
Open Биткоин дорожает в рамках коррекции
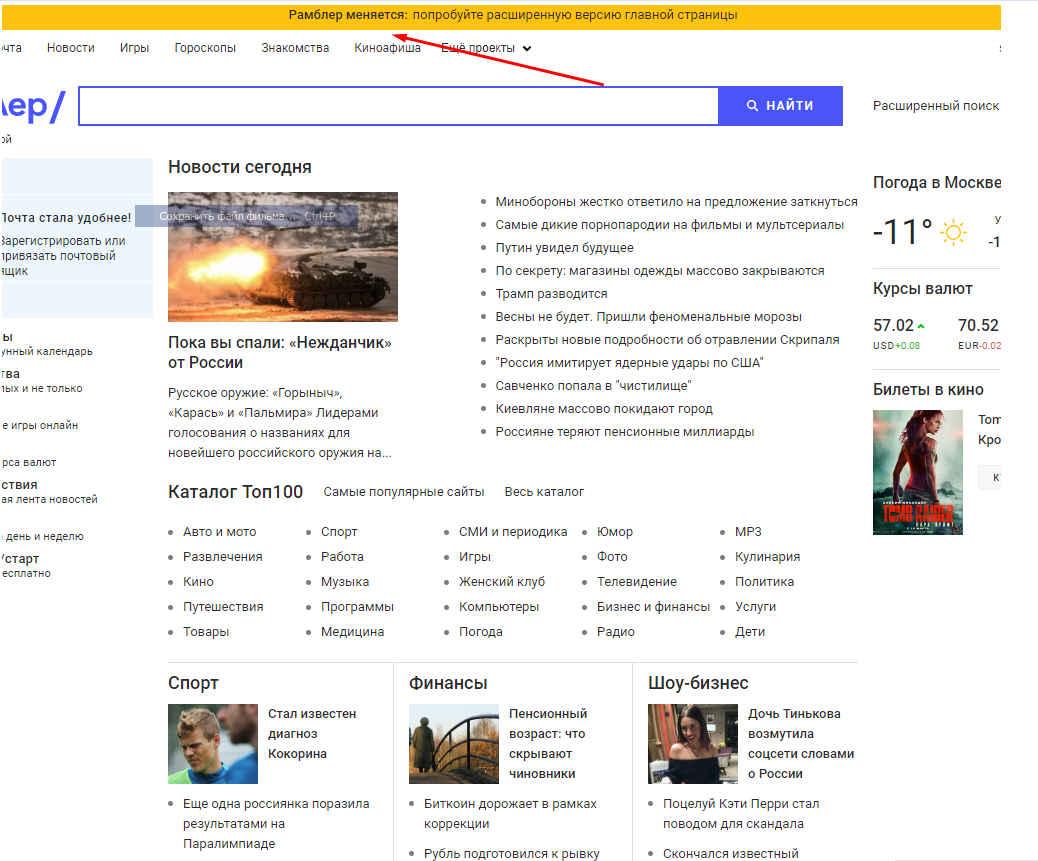pos(510,814)
